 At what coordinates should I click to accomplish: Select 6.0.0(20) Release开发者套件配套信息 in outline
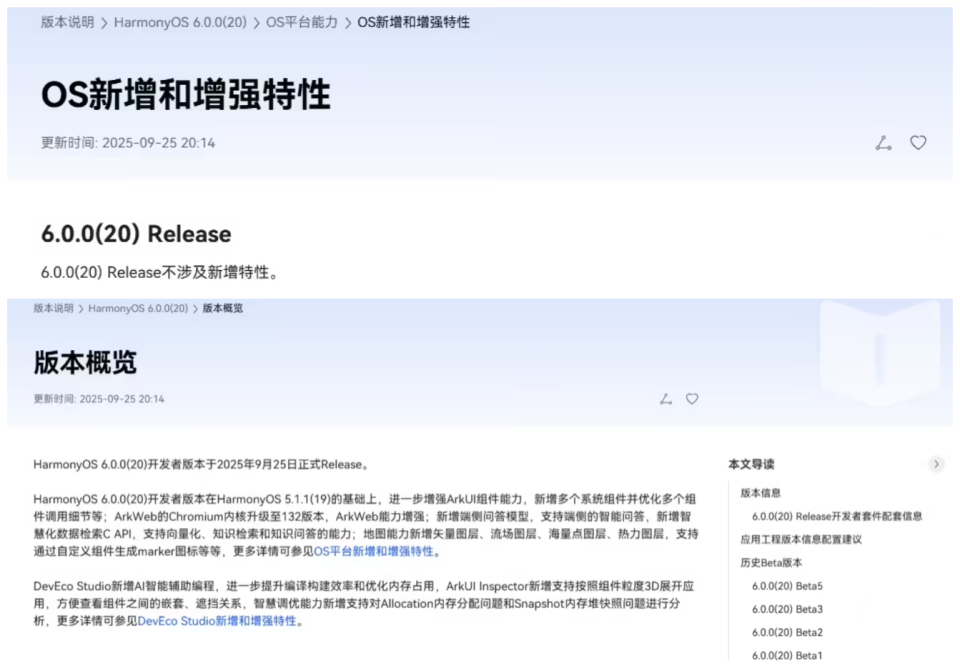837,516
